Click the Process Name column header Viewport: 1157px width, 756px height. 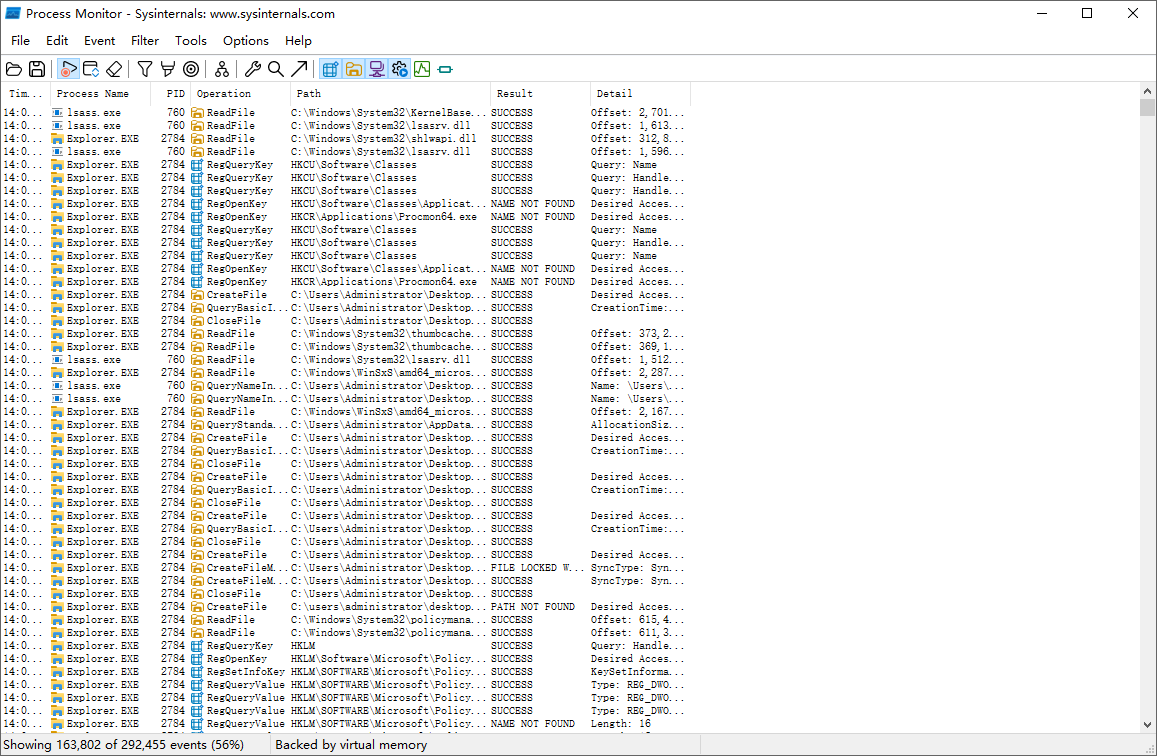(100, 94)
